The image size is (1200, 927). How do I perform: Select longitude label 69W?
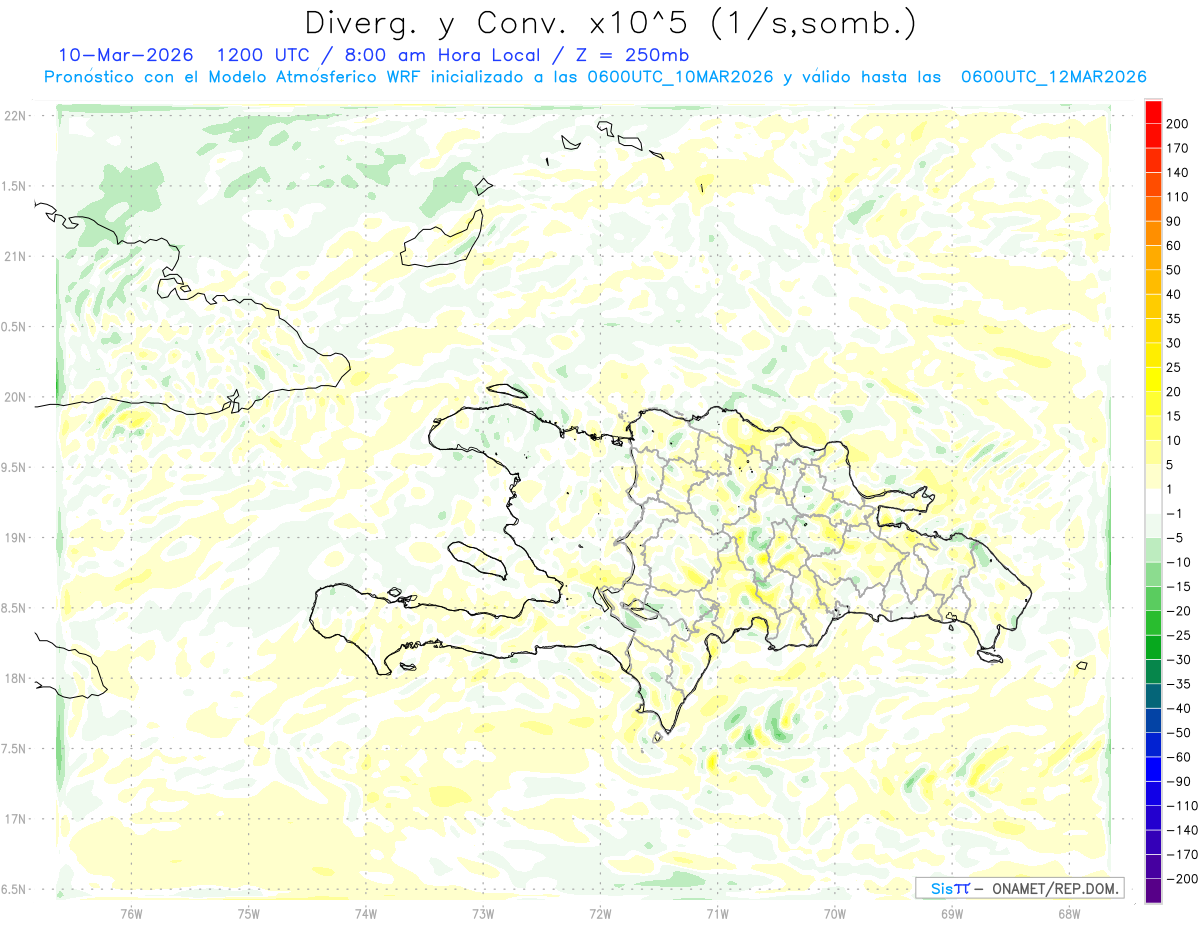pyautogui.click(x=952, y=913)
